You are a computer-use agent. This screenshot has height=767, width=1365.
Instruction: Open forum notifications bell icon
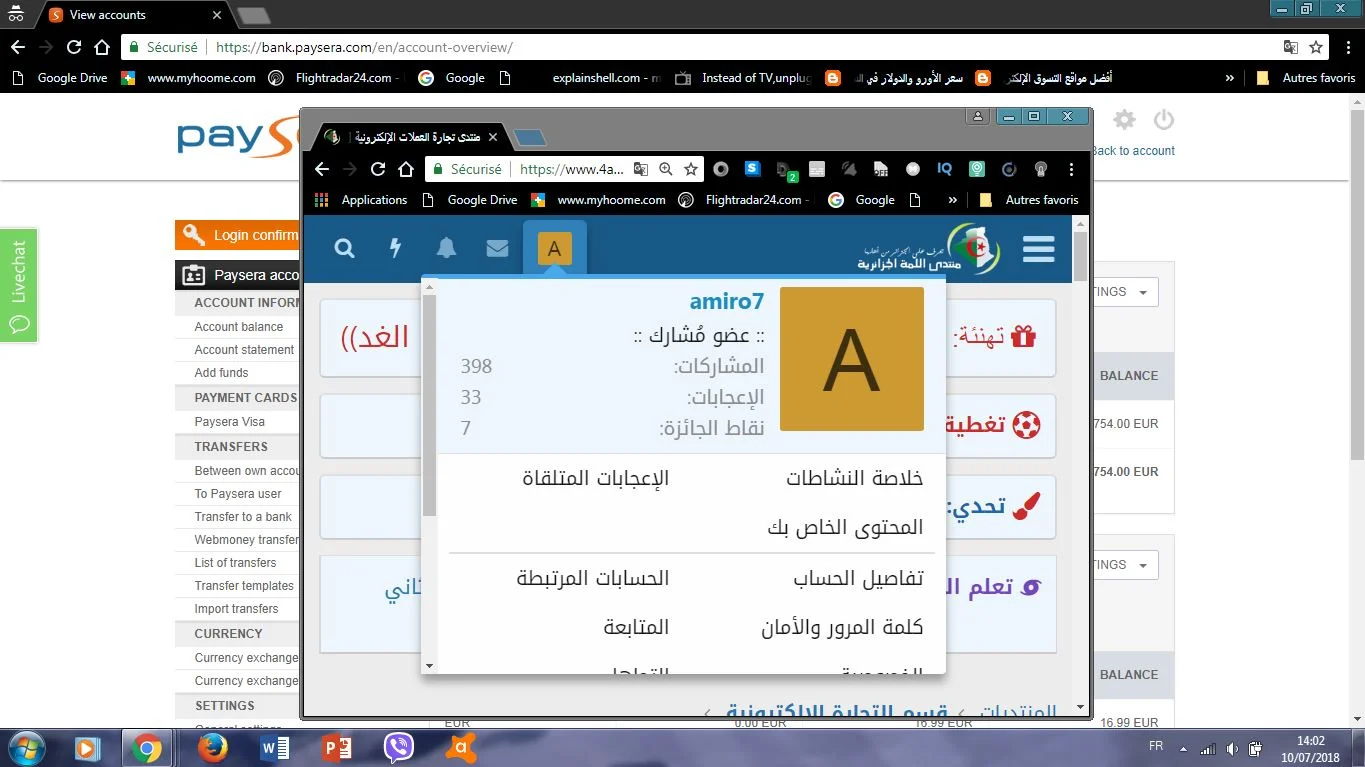click(446, 249)
